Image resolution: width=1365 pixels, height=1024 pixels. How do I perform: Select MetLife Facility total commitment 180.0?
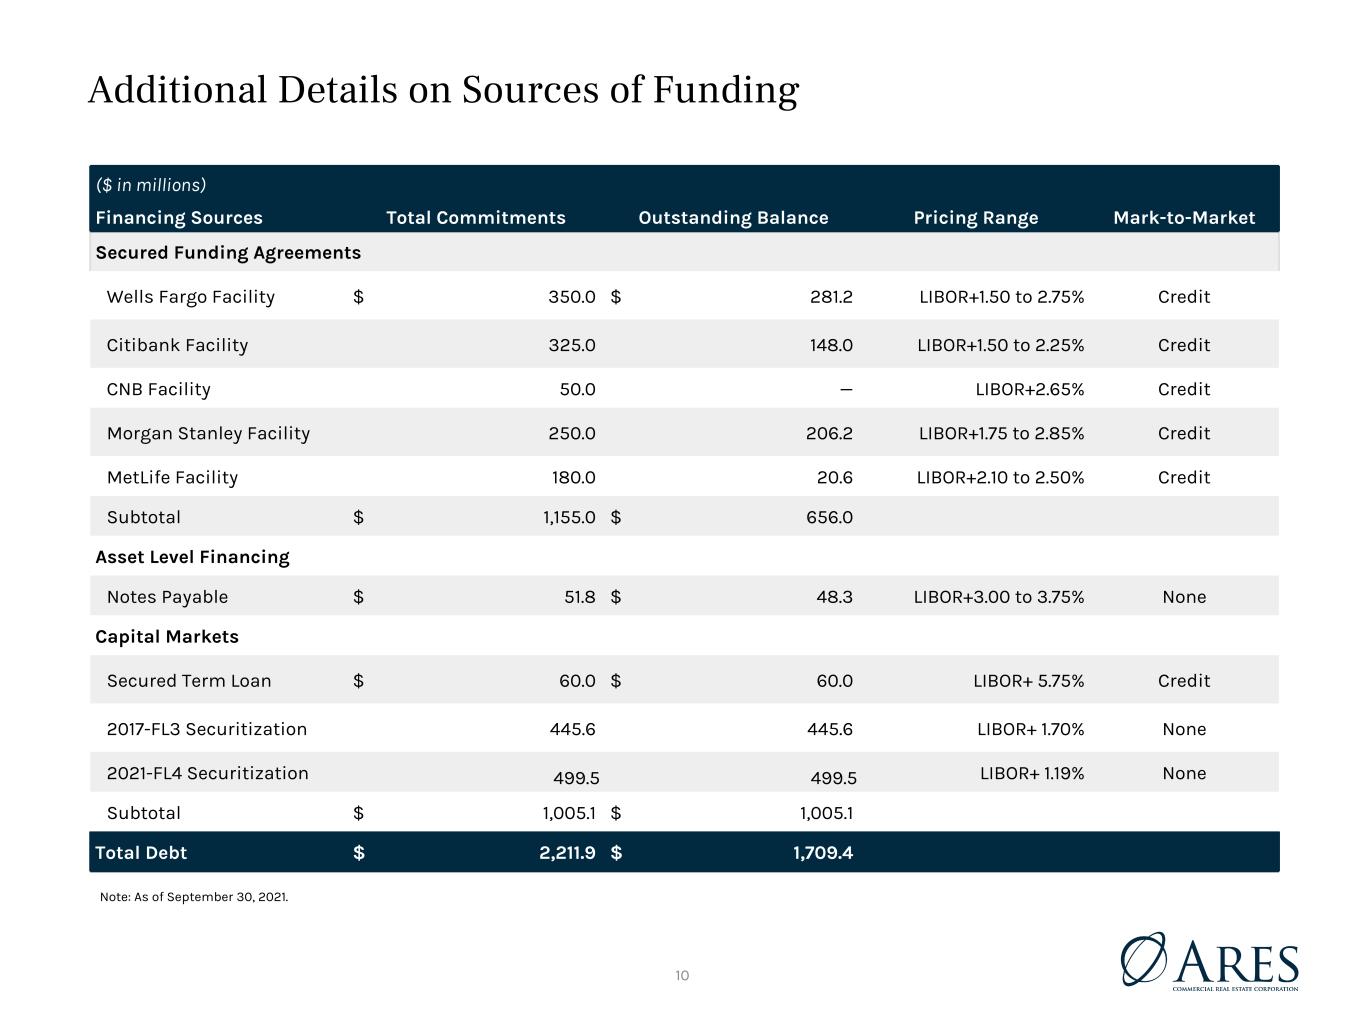pos(574,477)
